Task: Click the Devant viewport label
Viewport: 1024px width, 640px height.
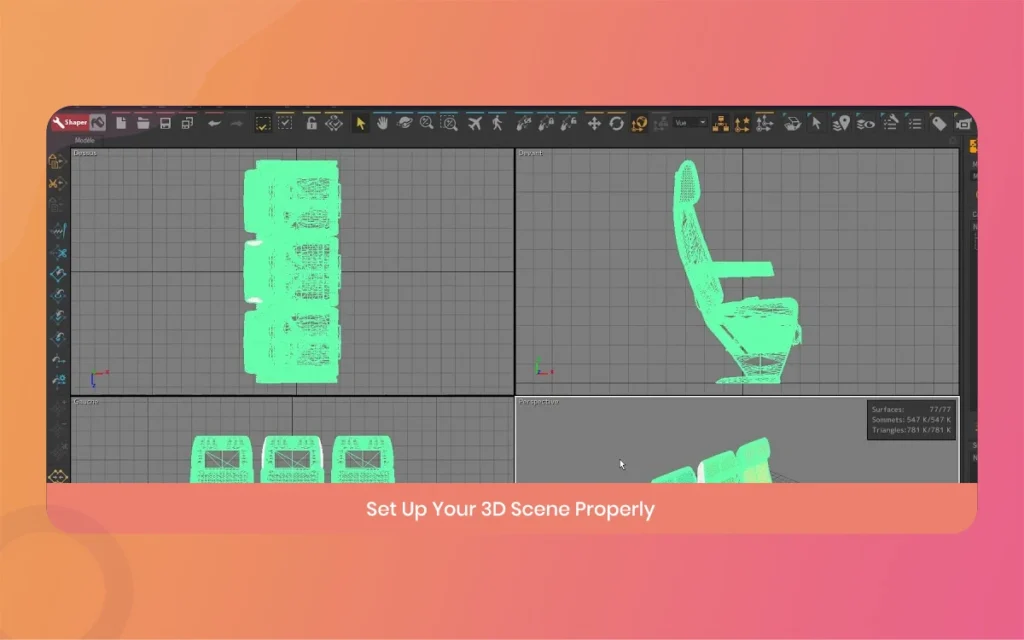Action: (x=530, y=153)
